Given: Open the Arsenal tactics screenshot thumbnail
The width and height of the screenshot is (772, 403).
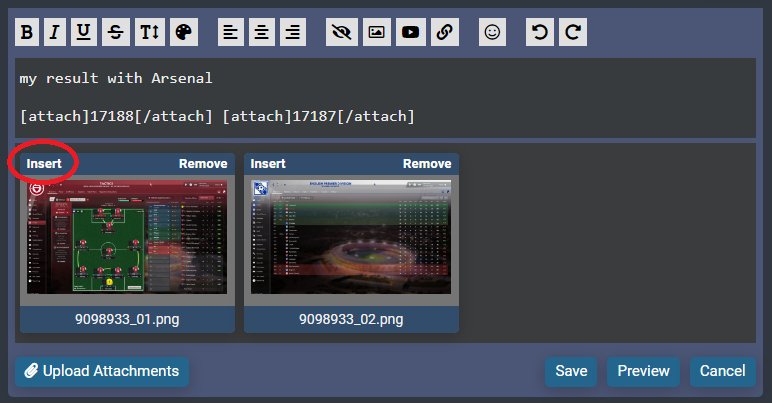Looking at the screenshot, I should point(127,237).
